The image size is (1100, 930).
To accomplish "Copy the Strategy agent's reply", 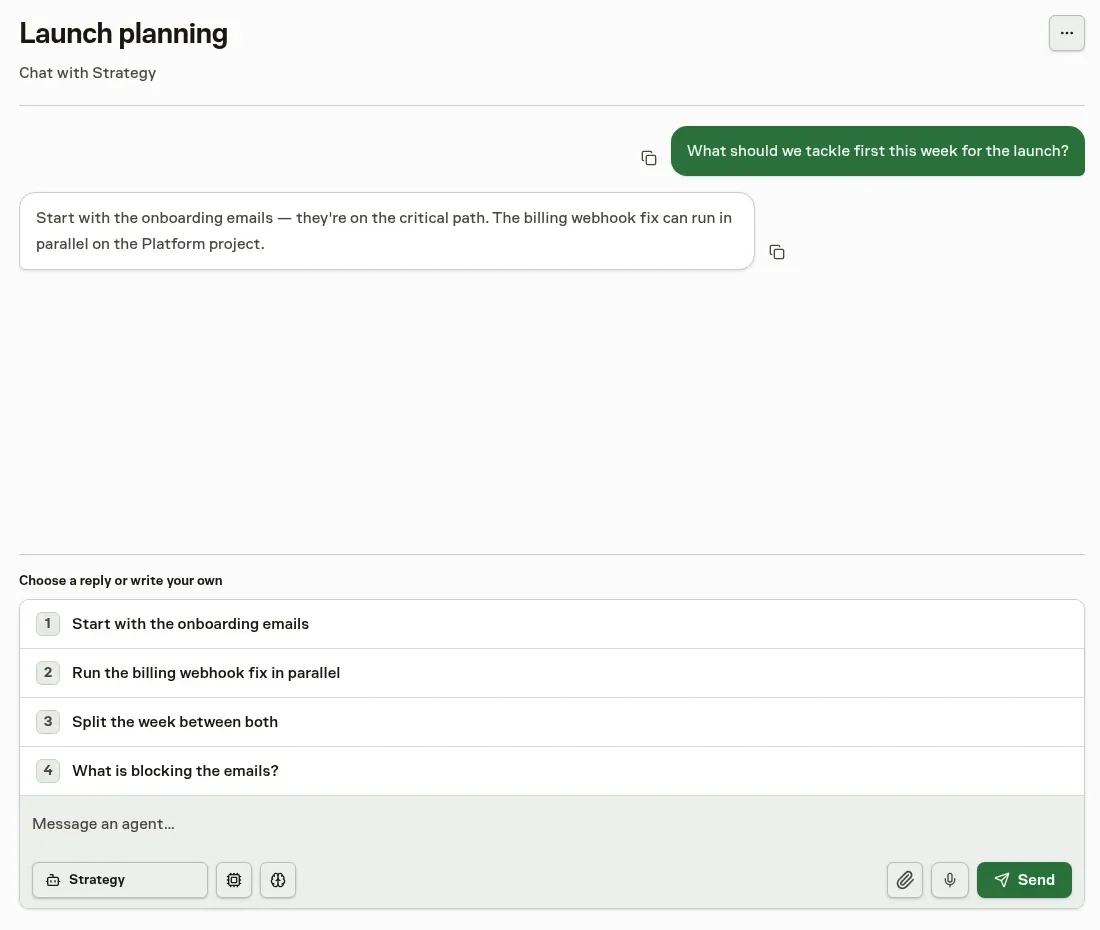I will pos(777,252).
